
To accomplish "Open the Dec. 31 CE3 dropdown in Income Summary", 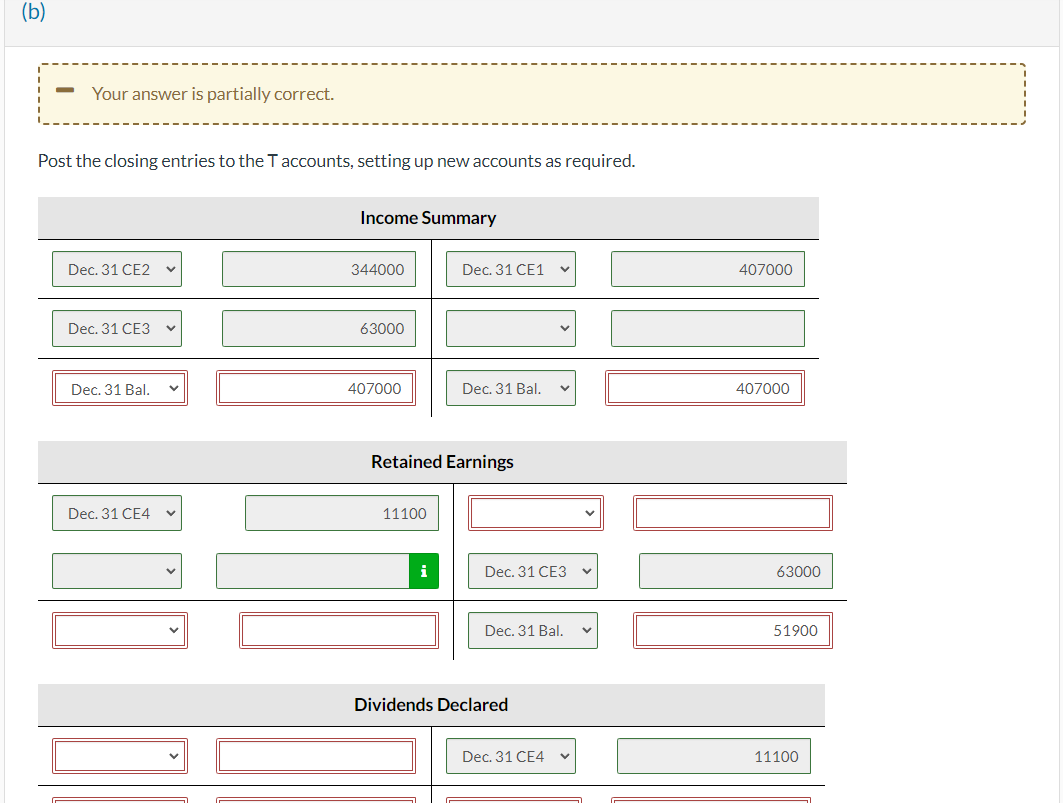I will click(116, 327).
